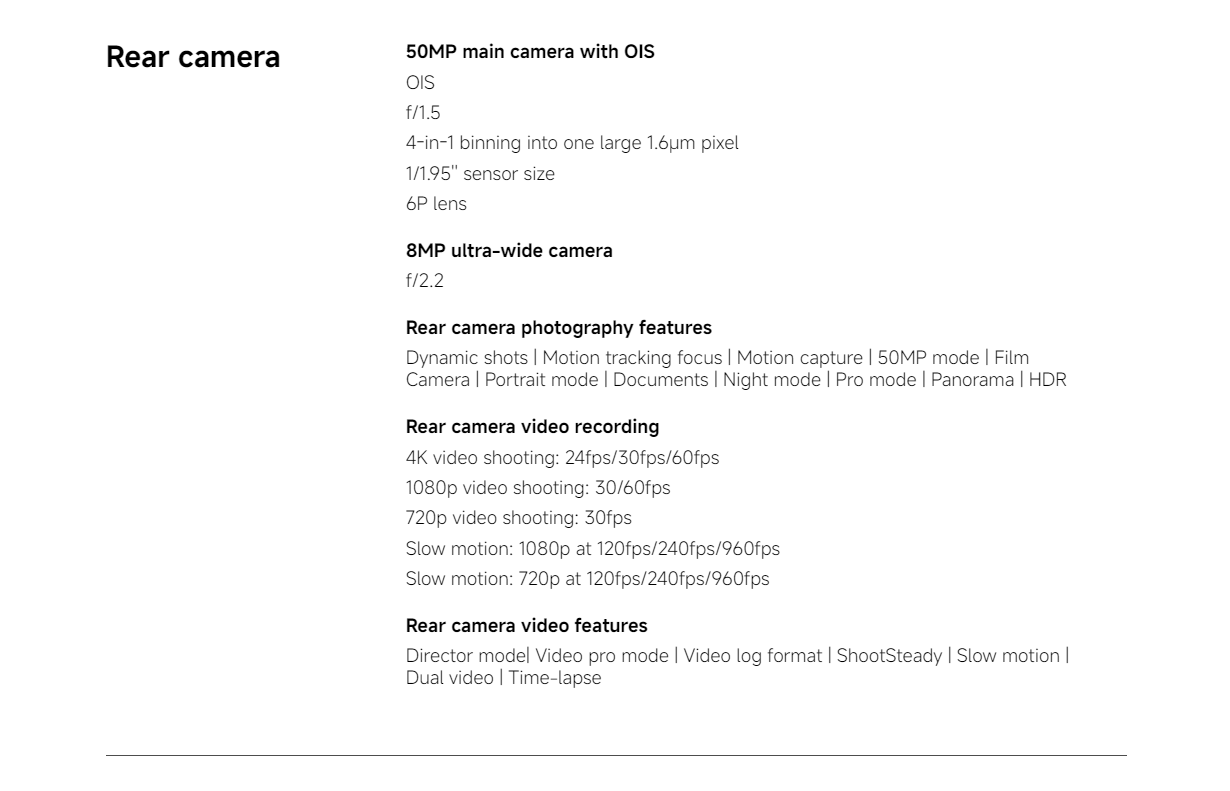Click the 4-in-1 binning pixel description
Screen dimensions: 1230x791
572,144
